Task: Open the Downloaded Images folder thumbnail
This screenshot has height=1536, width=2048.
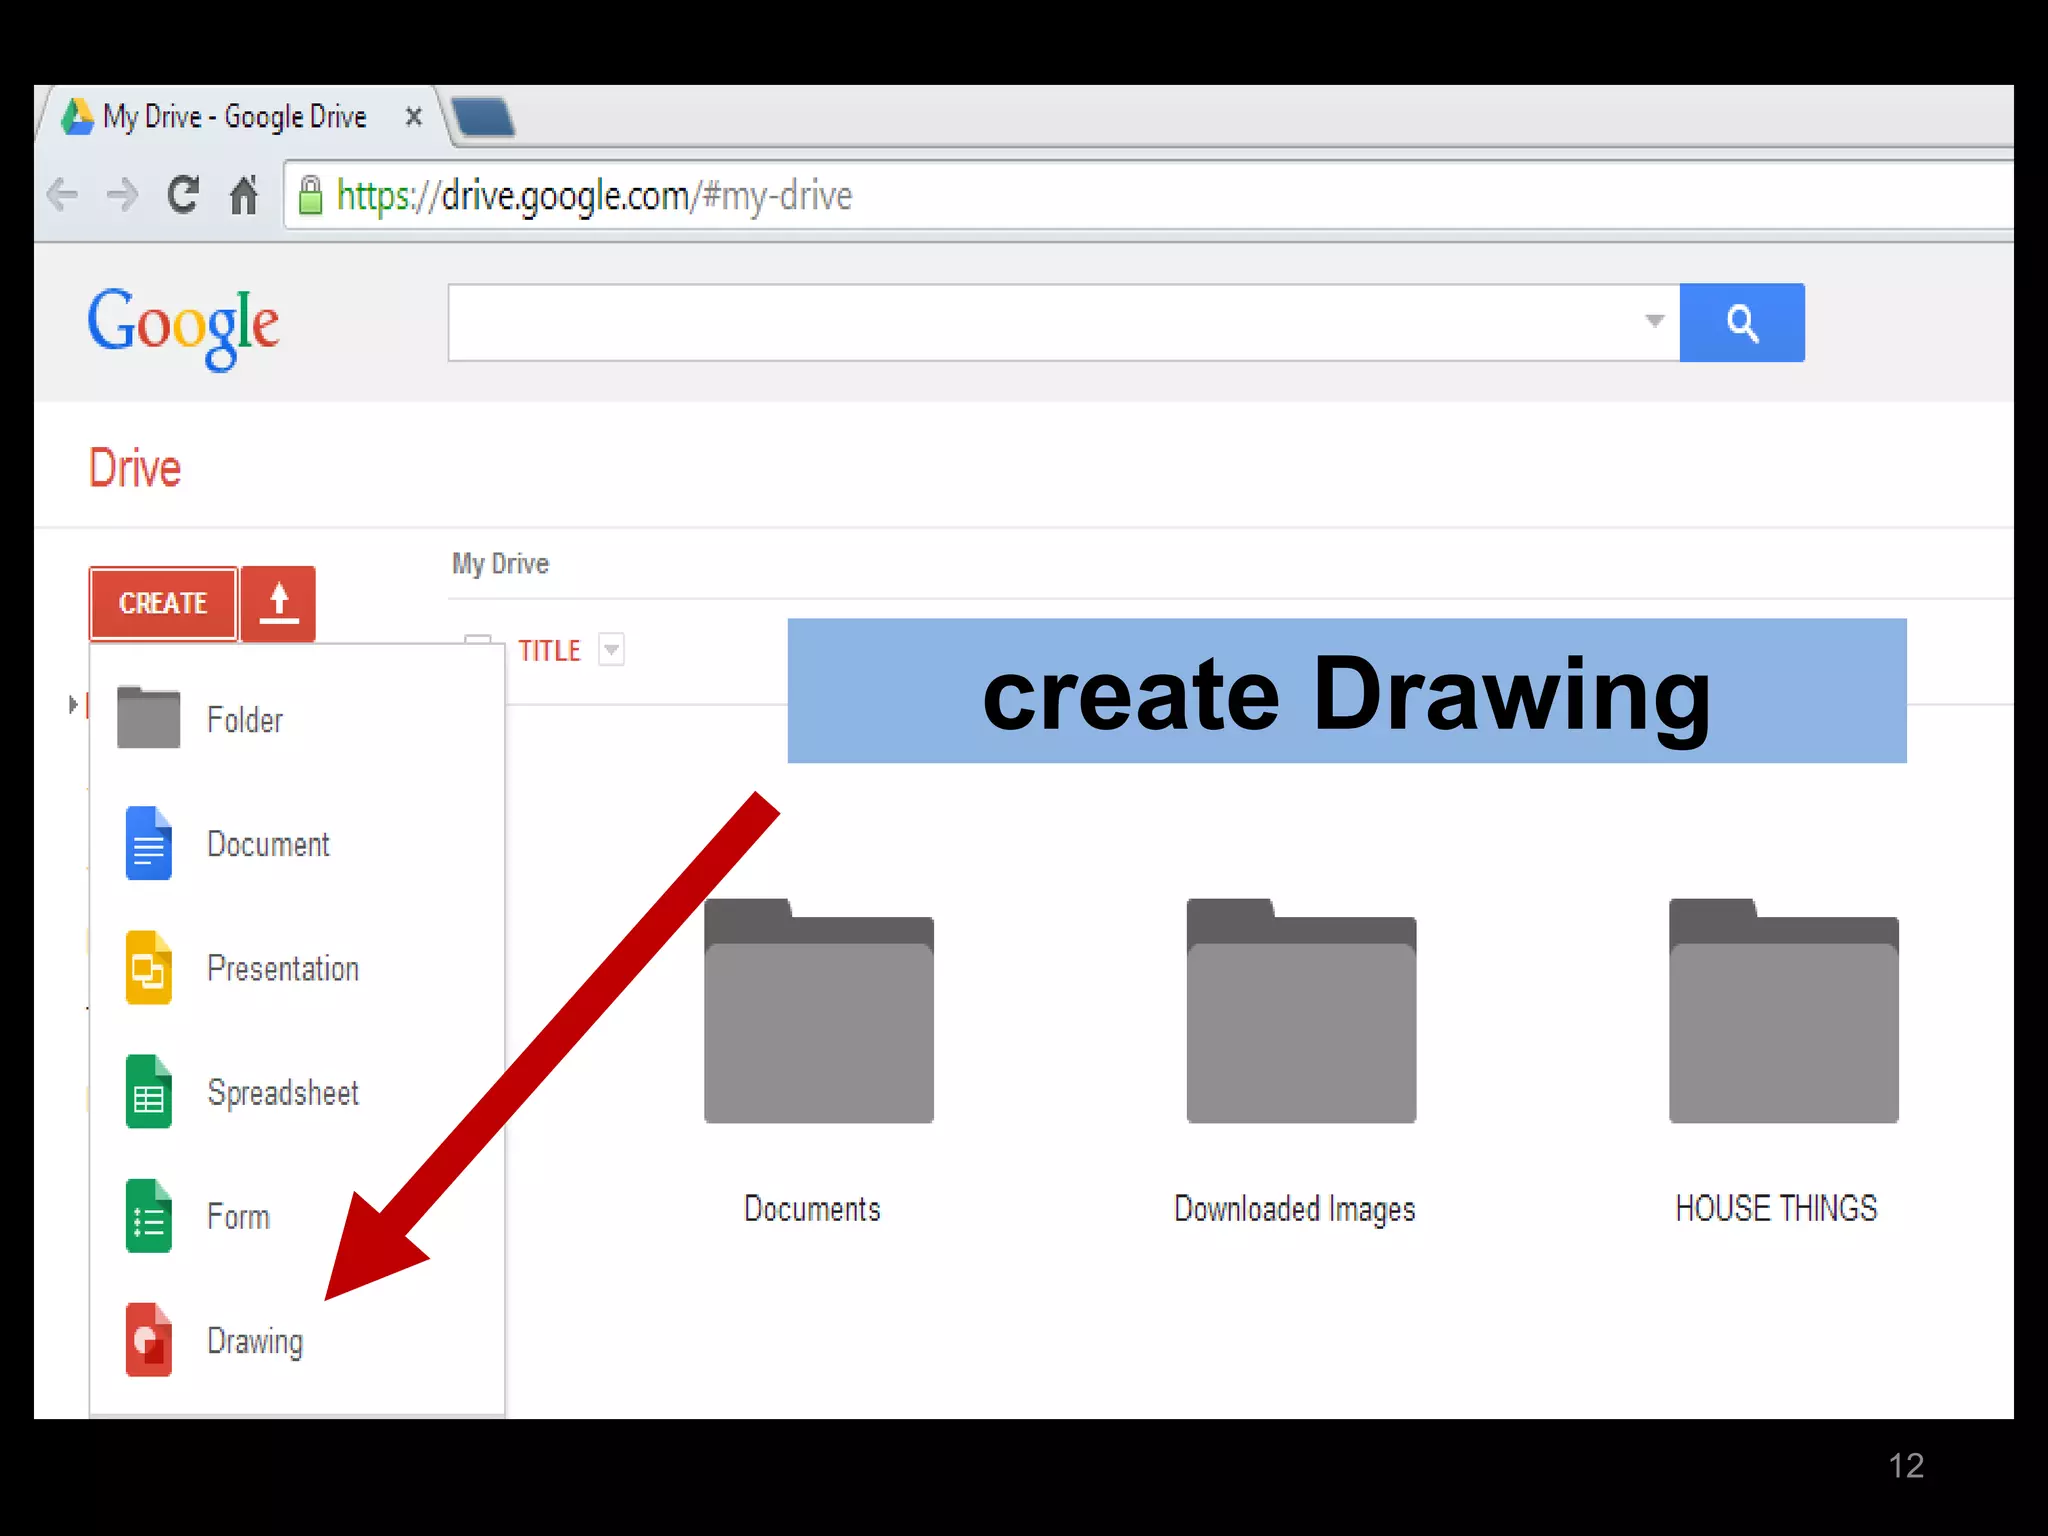Action: click(1301, 1011)
